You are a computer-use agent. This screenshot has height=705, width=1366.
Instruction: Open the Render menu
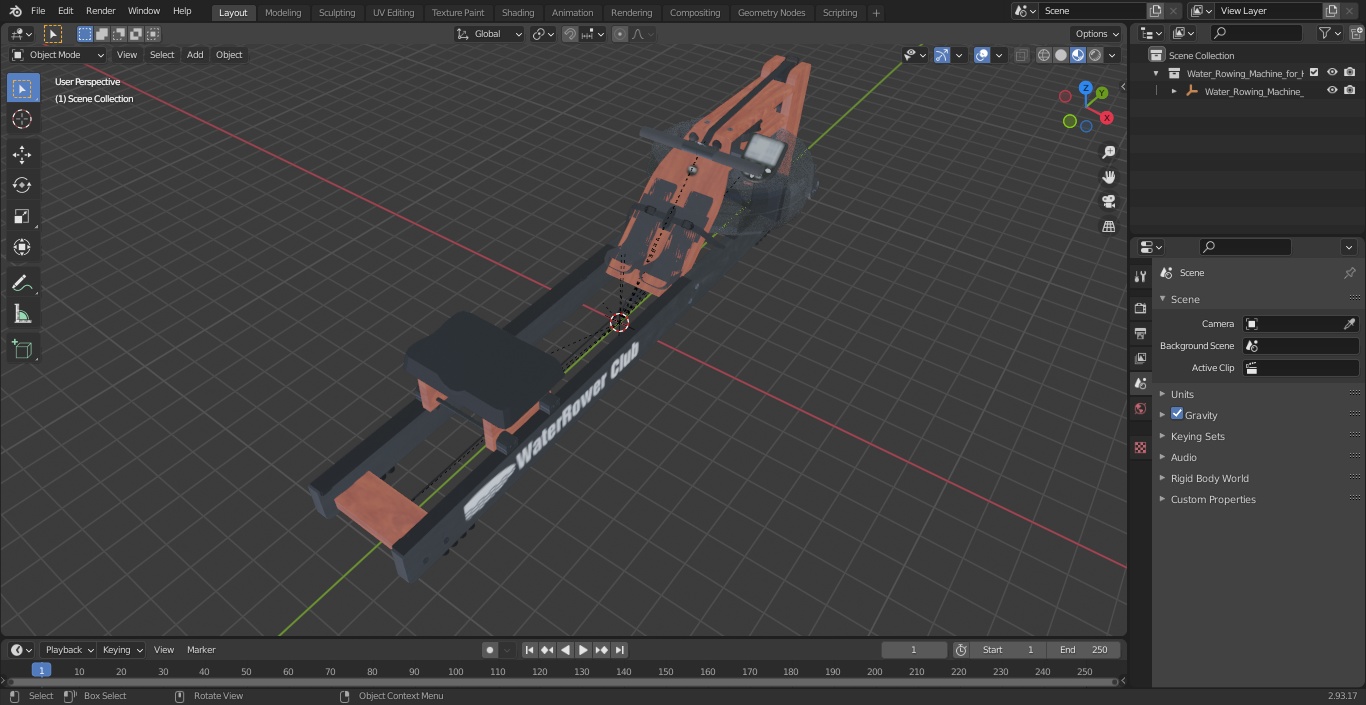[101, 11]
